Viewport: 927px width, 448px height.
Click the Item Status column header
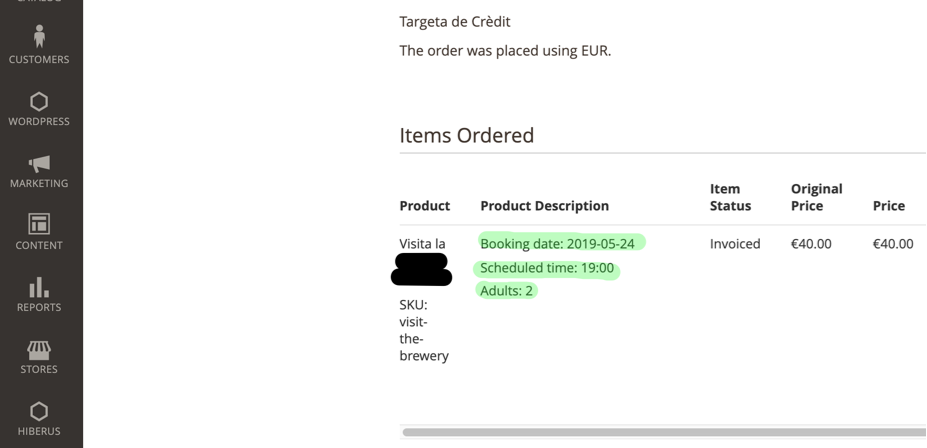click(730, 197)
